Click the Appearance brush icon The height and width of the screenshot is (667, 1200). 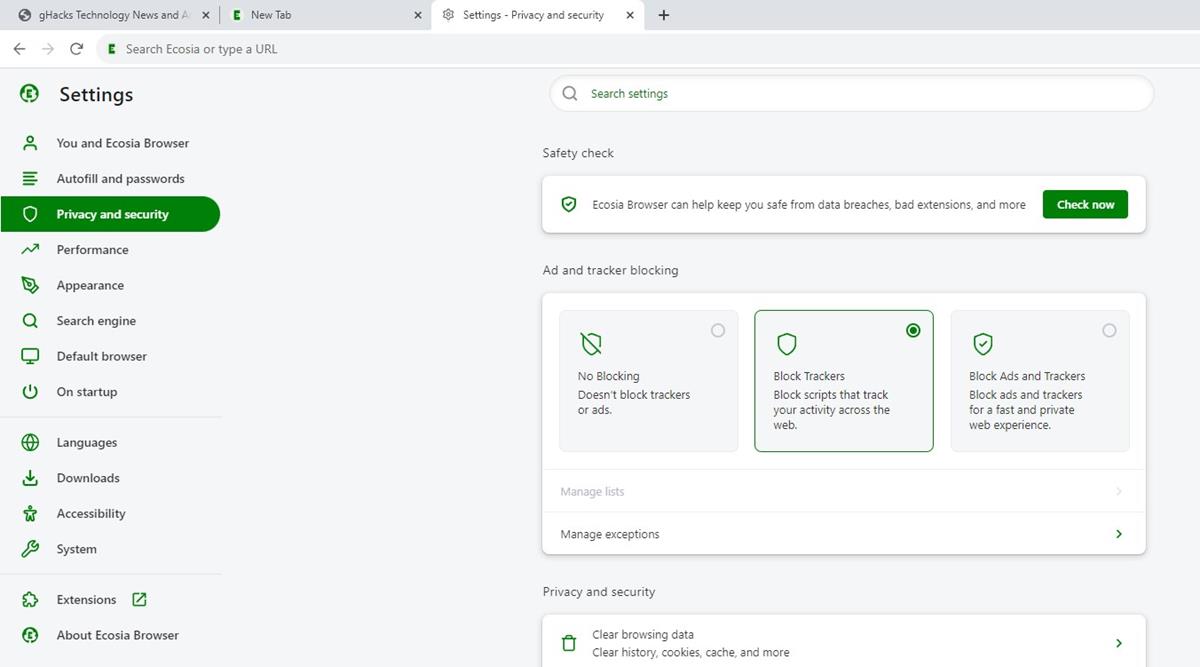point(30,285)
